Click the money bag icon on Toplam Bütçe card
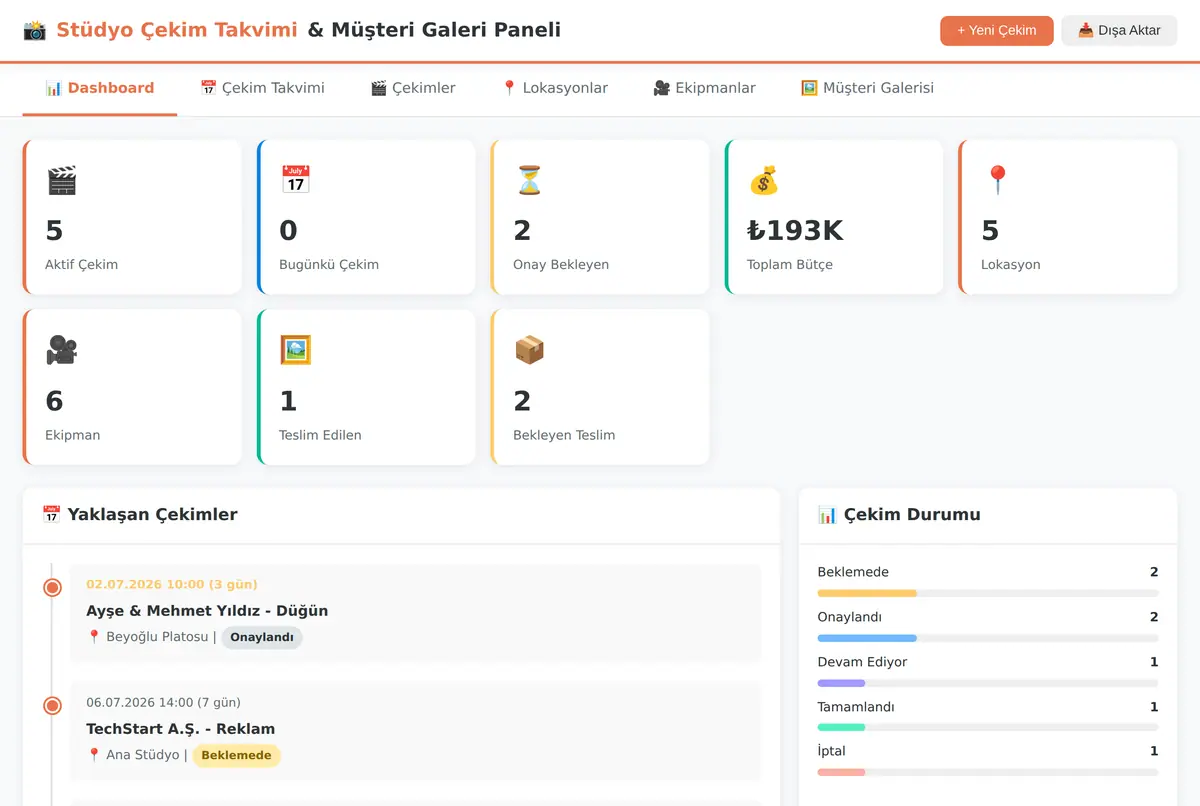Viewport: 1200px width, 806px height. click(764, 180)
